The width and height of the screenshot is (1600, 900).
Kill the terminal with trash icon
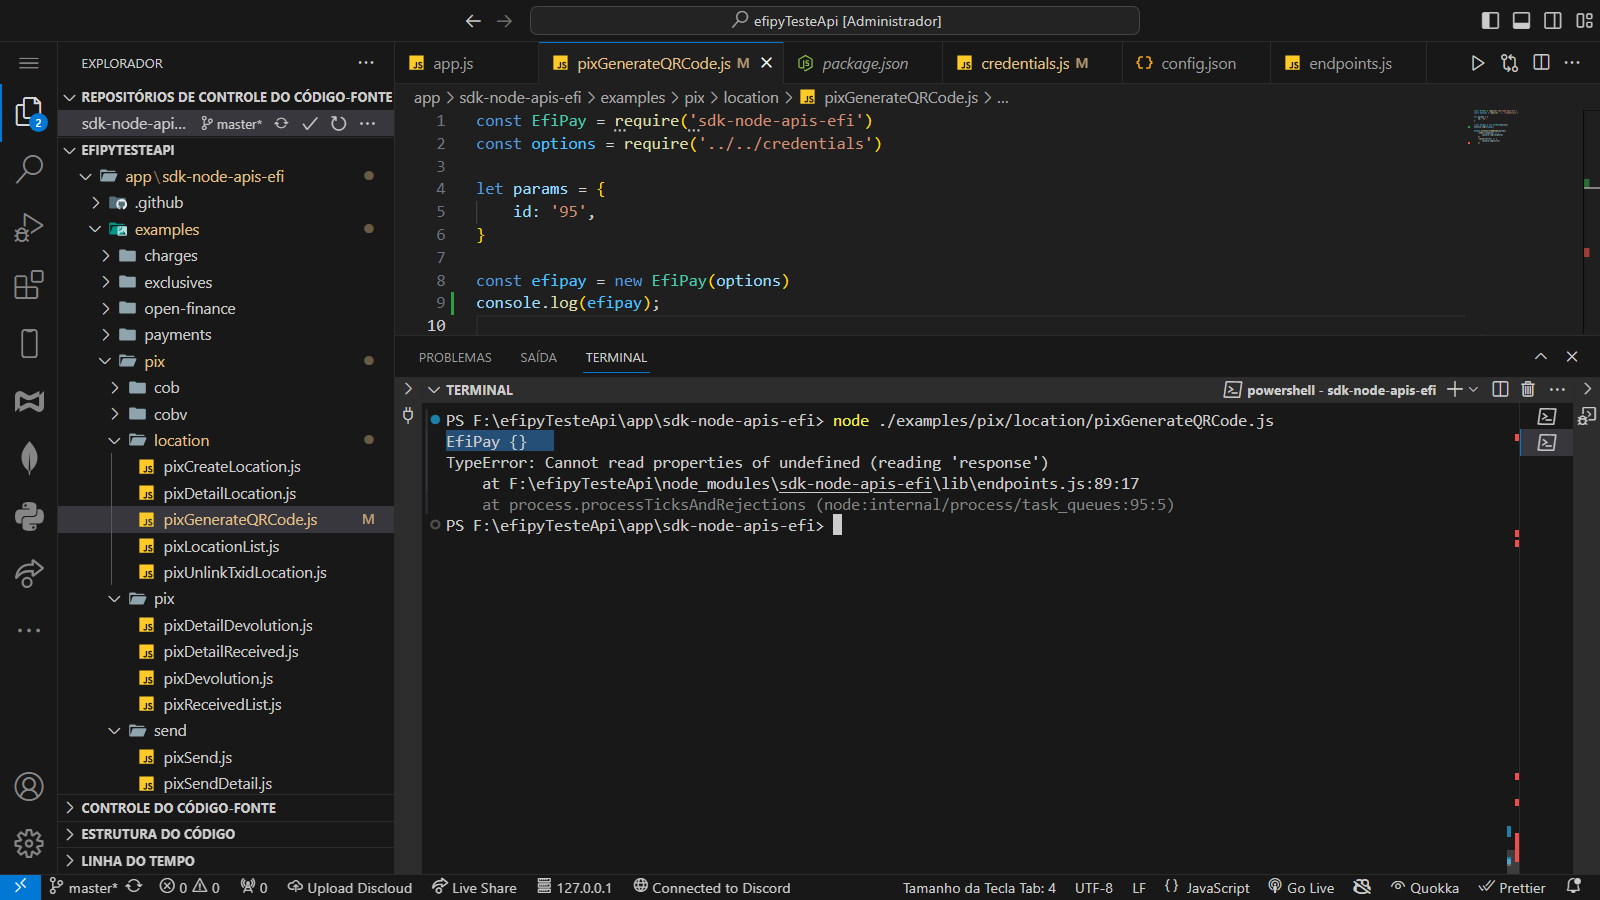pyautogui.click(x=1528, y=389)
